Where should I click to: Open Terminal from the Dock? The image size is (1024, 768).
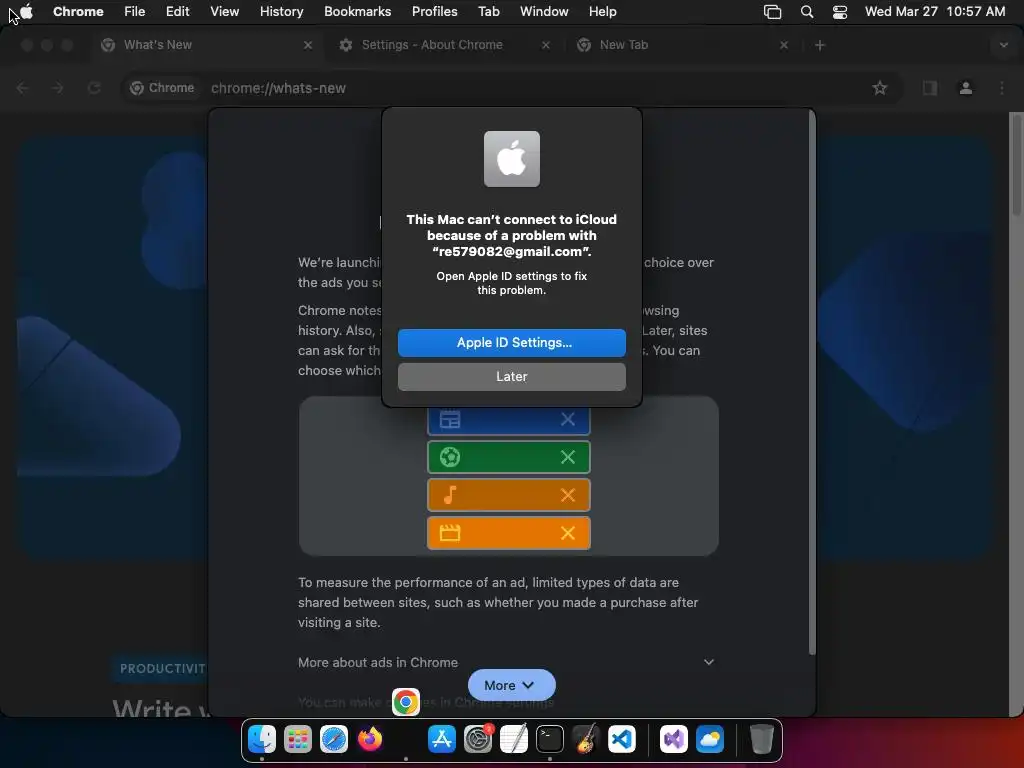(x=550, y=739)
